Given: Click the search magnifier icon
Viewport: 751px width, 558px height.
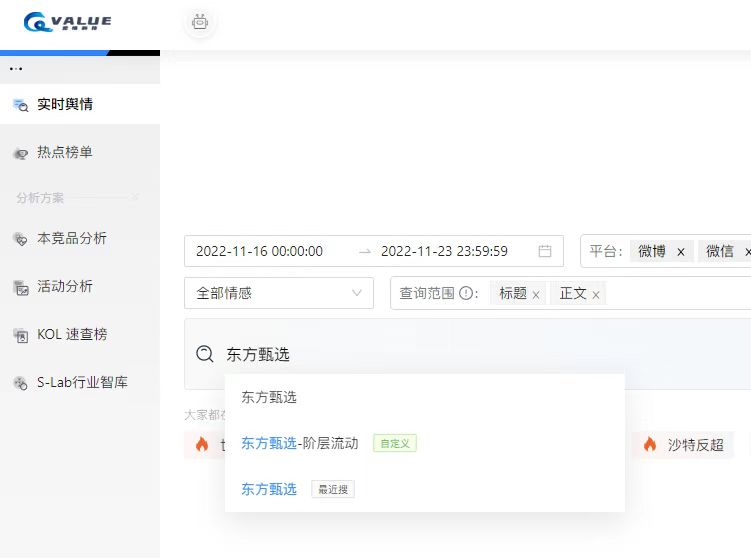Looking at the screenshot, I should [x=205, y=354].
